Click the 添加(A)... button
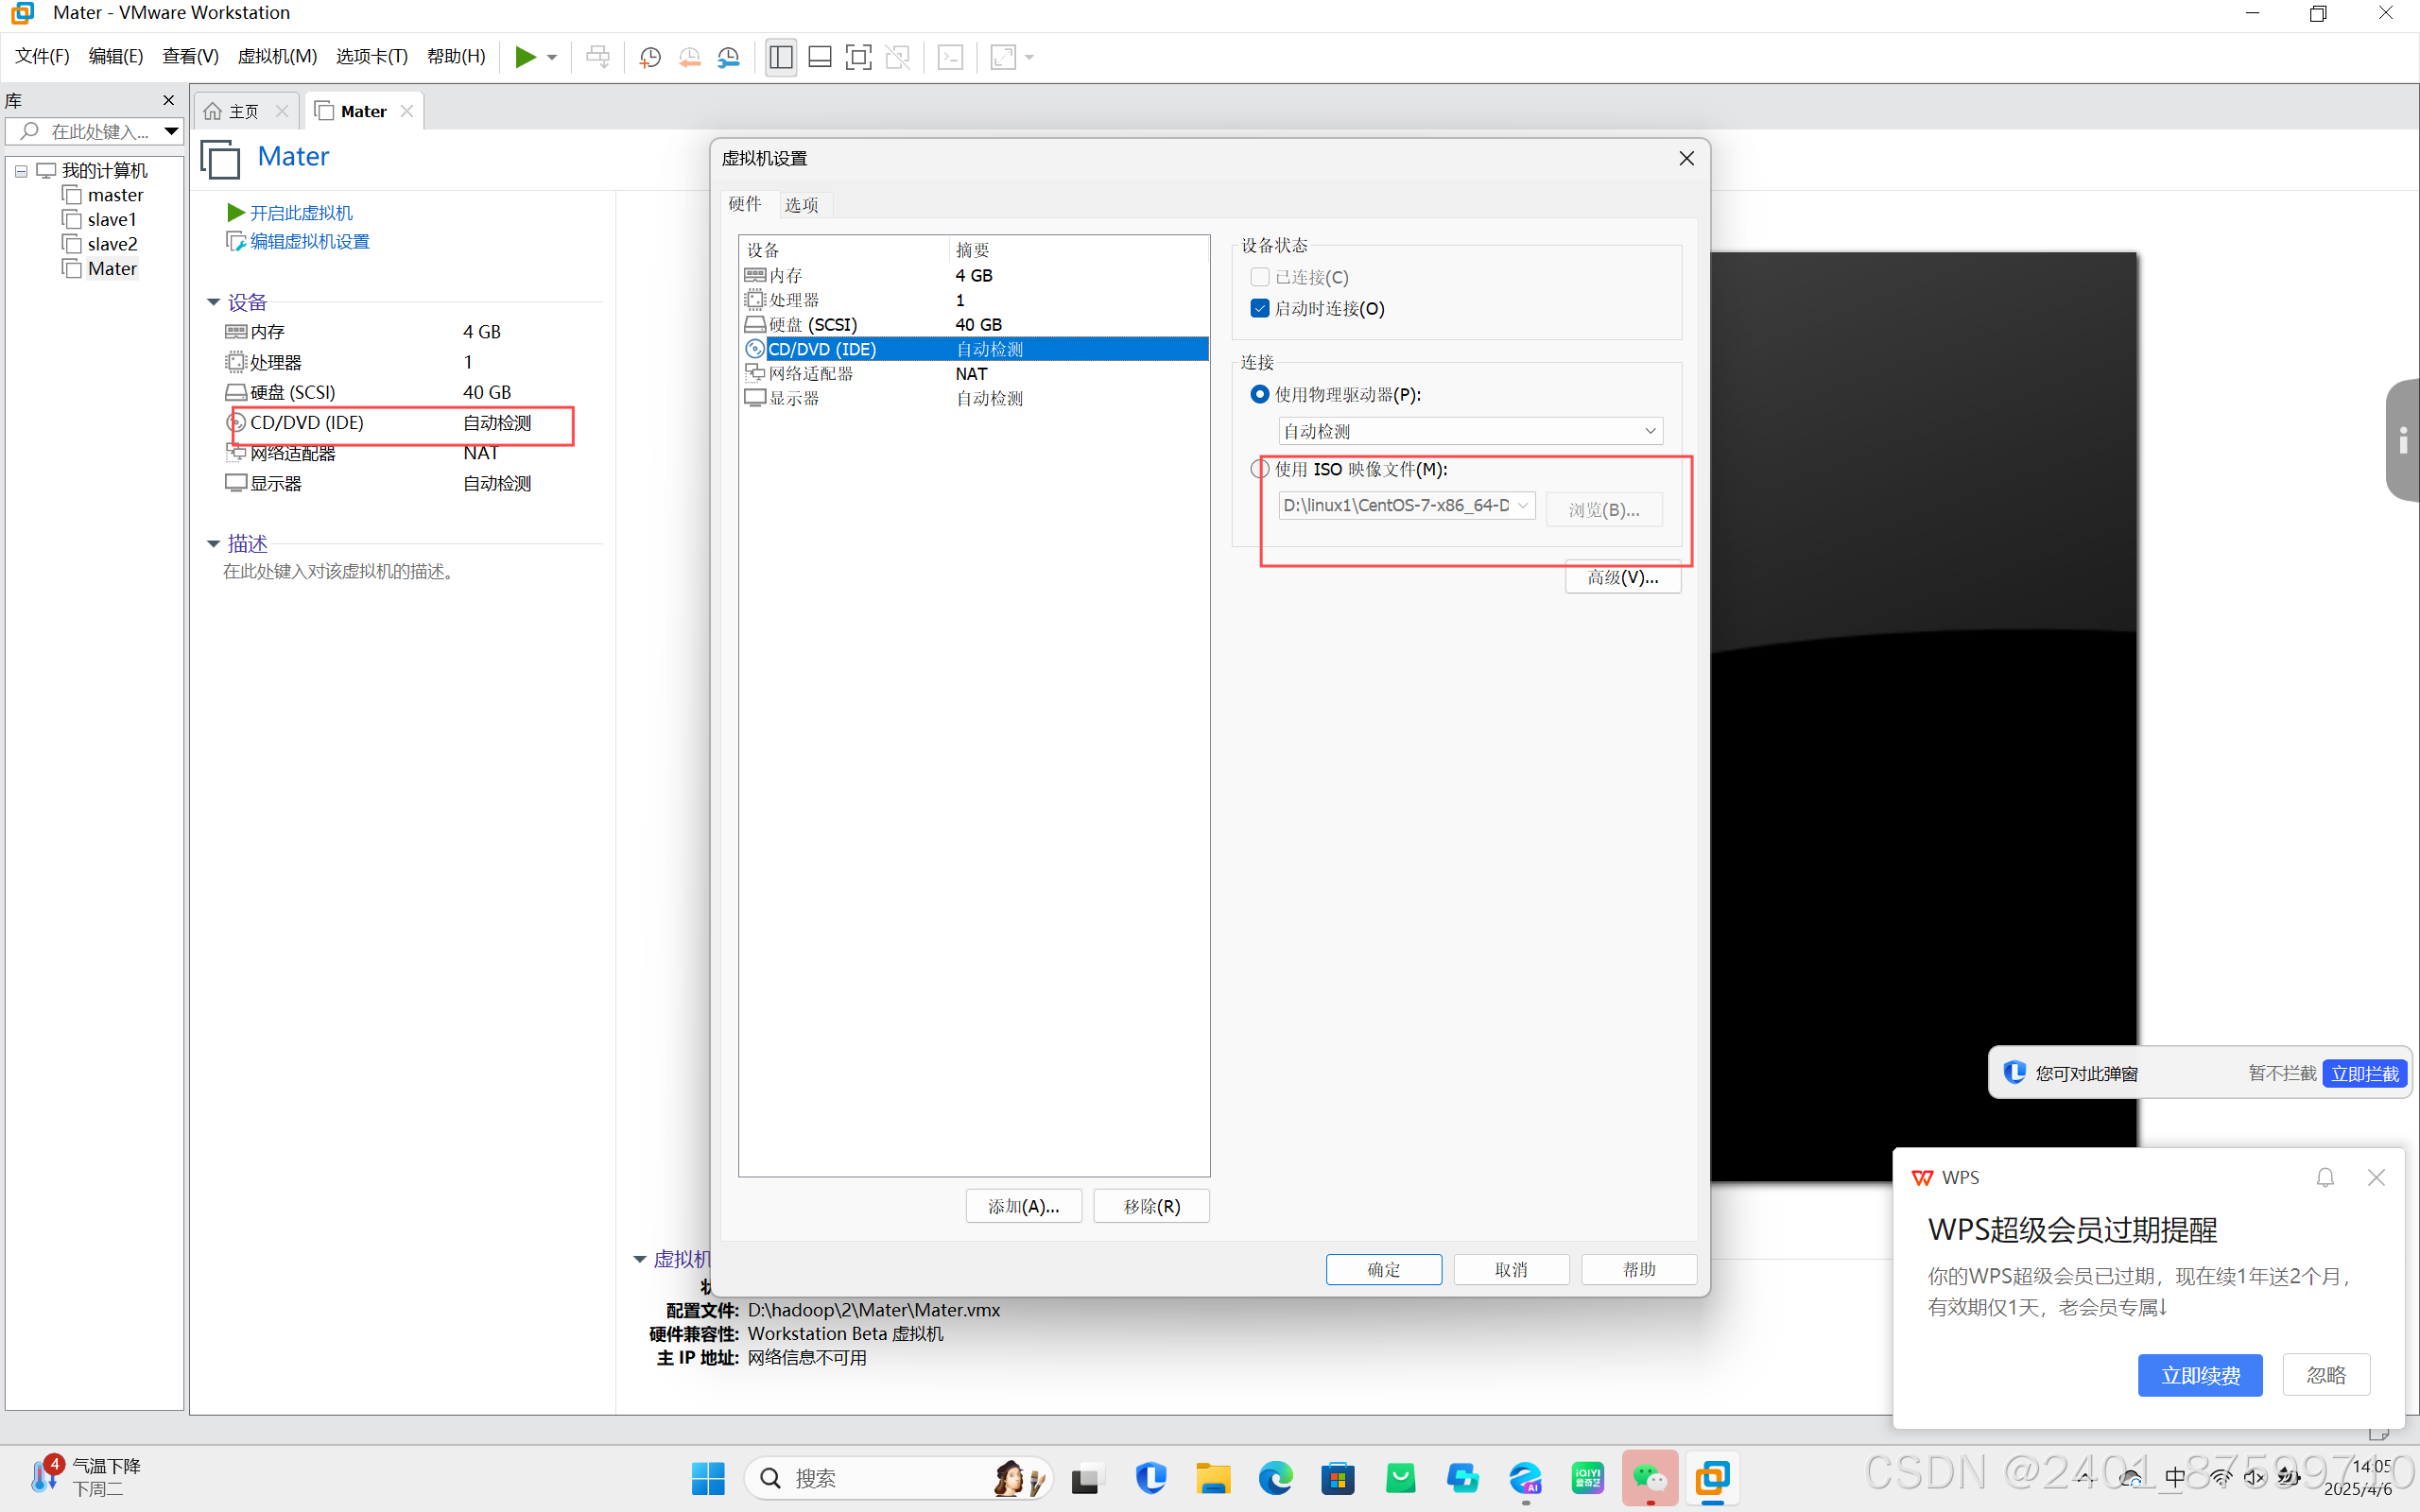The width and height of the screenshot is (2420, 1512). (1023, 1206)
